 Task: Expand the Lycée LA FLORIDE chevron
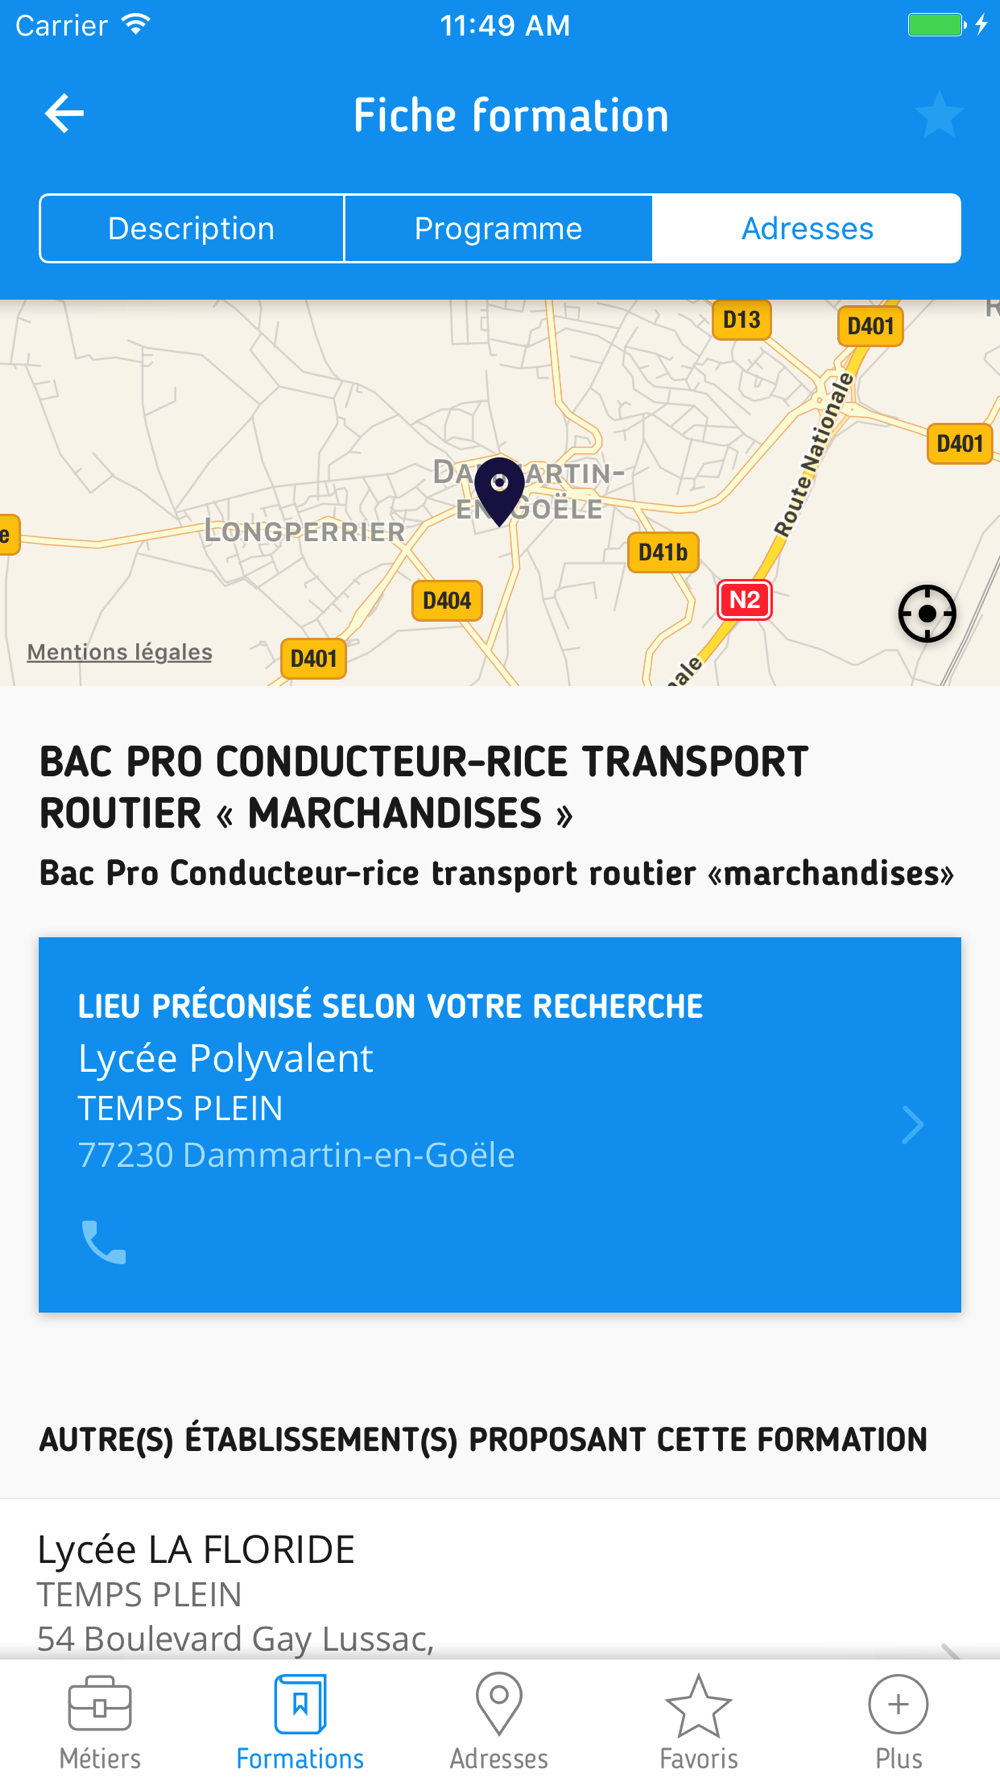pos(950,1650)
